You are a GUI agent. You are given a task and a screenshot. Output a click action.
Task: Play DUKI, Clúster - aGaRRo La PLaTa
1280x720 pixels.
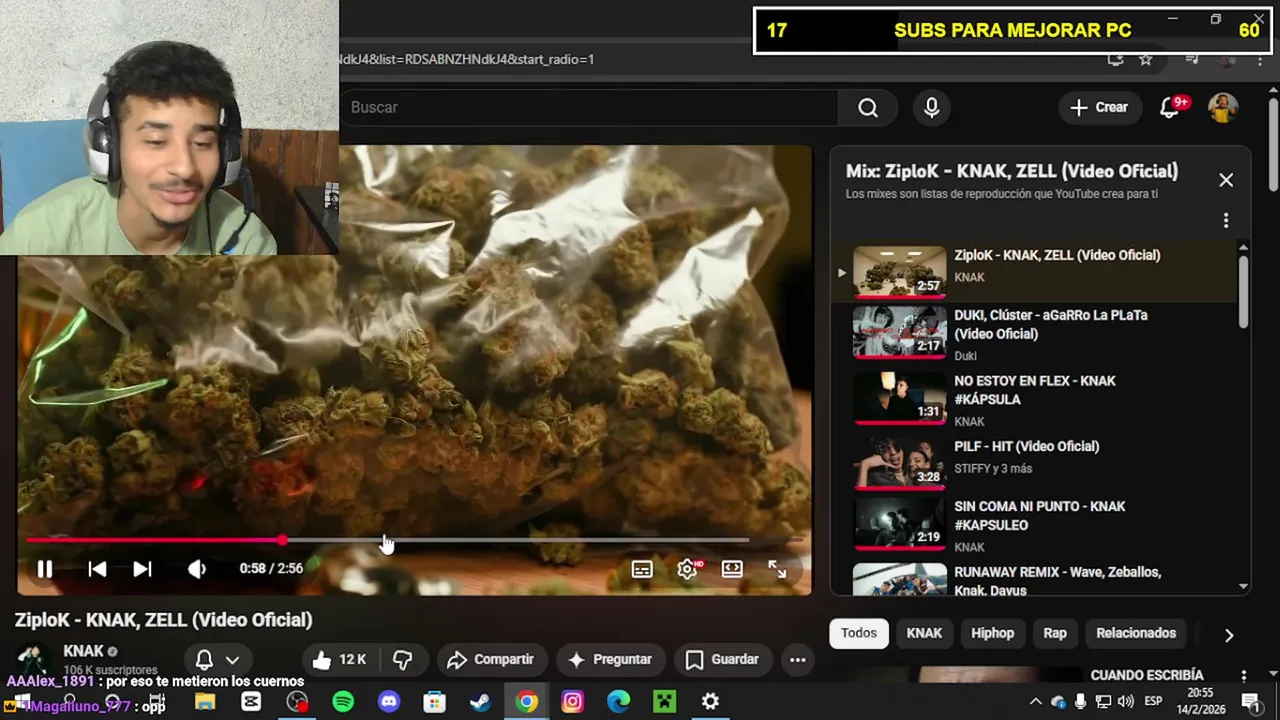[x=1035, y=333]
